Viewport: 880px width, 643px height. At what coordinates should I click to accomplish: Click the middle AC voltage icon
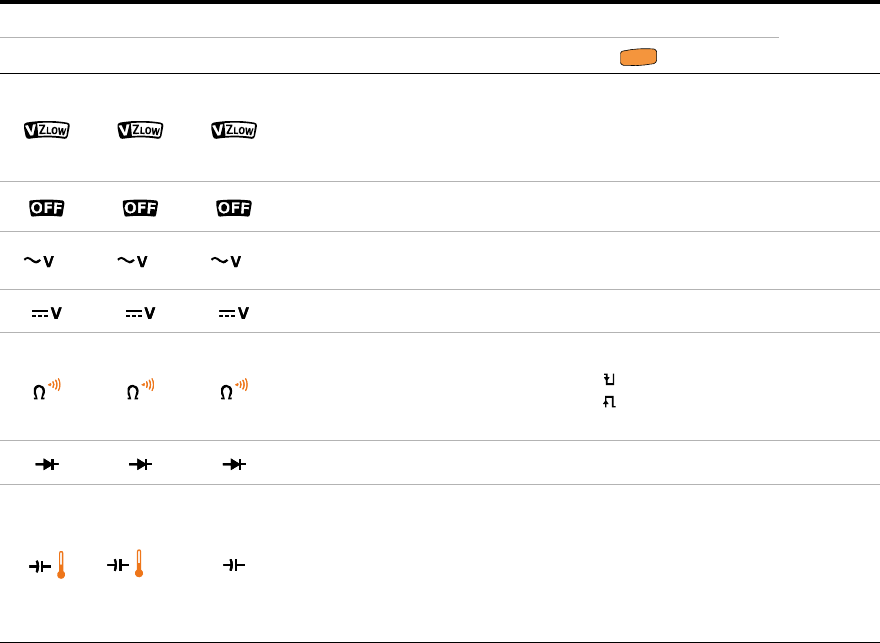(x=133, y=261)
